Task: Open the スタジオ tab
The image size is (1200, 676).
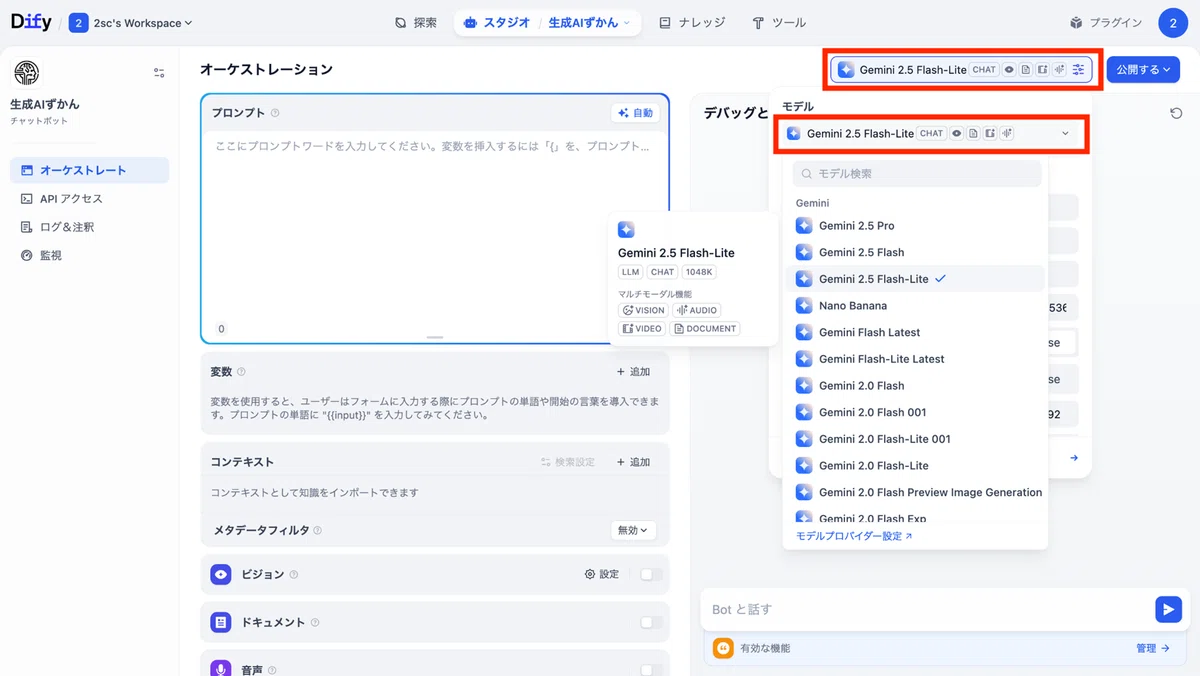Action: click(498, 22)
